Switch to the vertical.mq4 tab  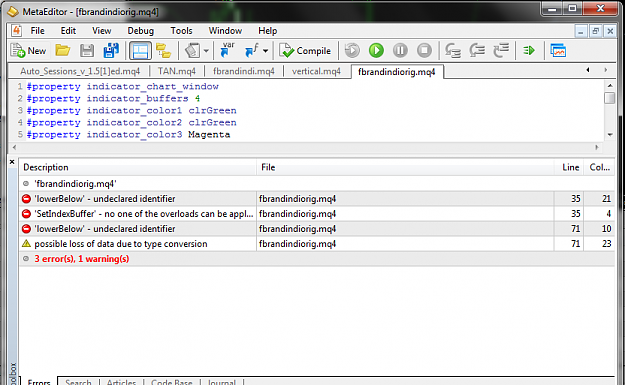[316, 71]
